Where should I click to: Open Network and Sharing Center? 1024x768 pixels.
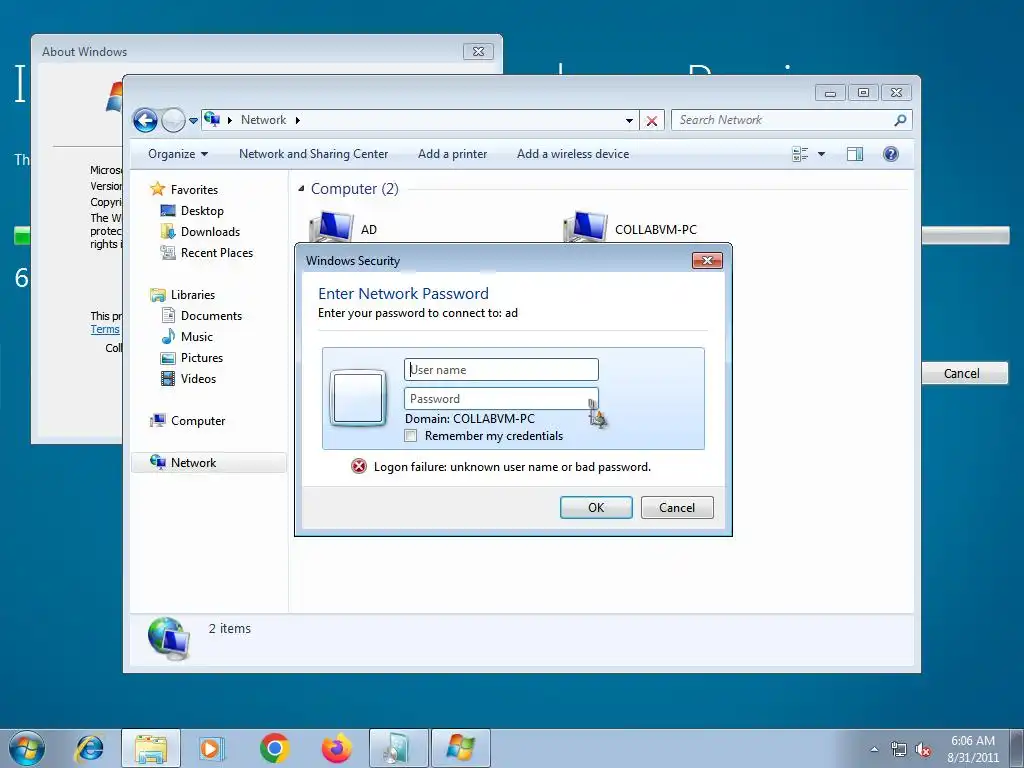[313, 154]
